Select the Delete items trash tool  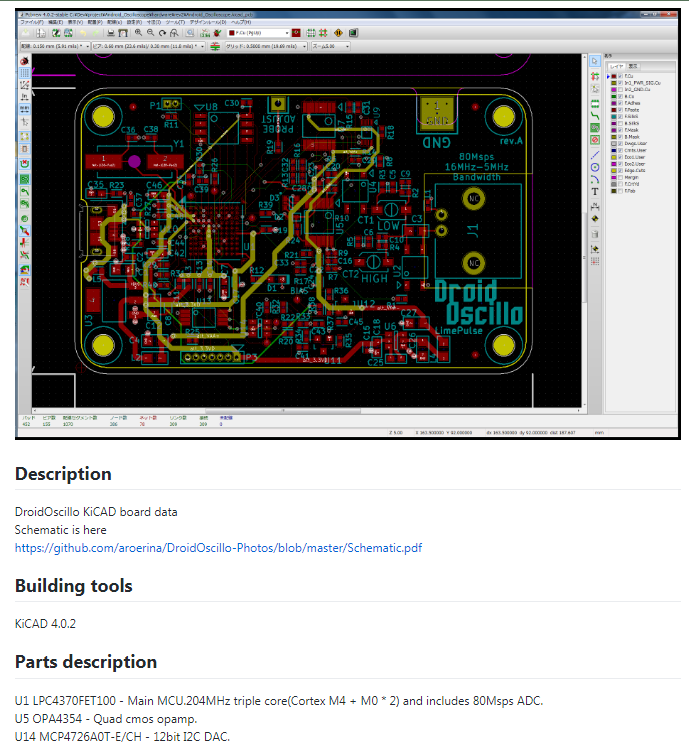(595, 234)
